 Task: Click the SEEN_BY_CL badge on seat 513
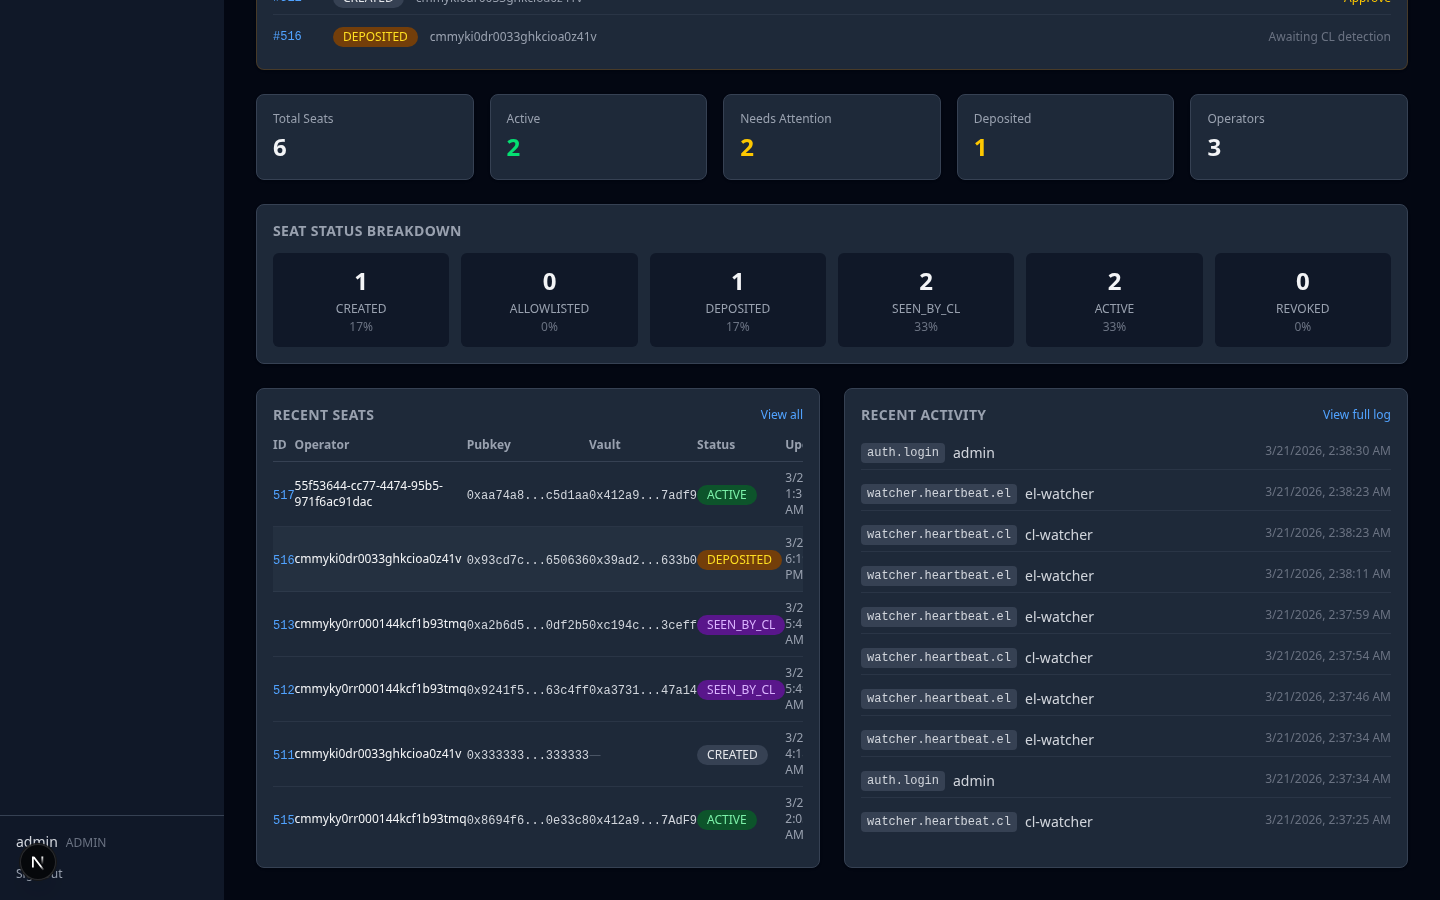point(741,624)
